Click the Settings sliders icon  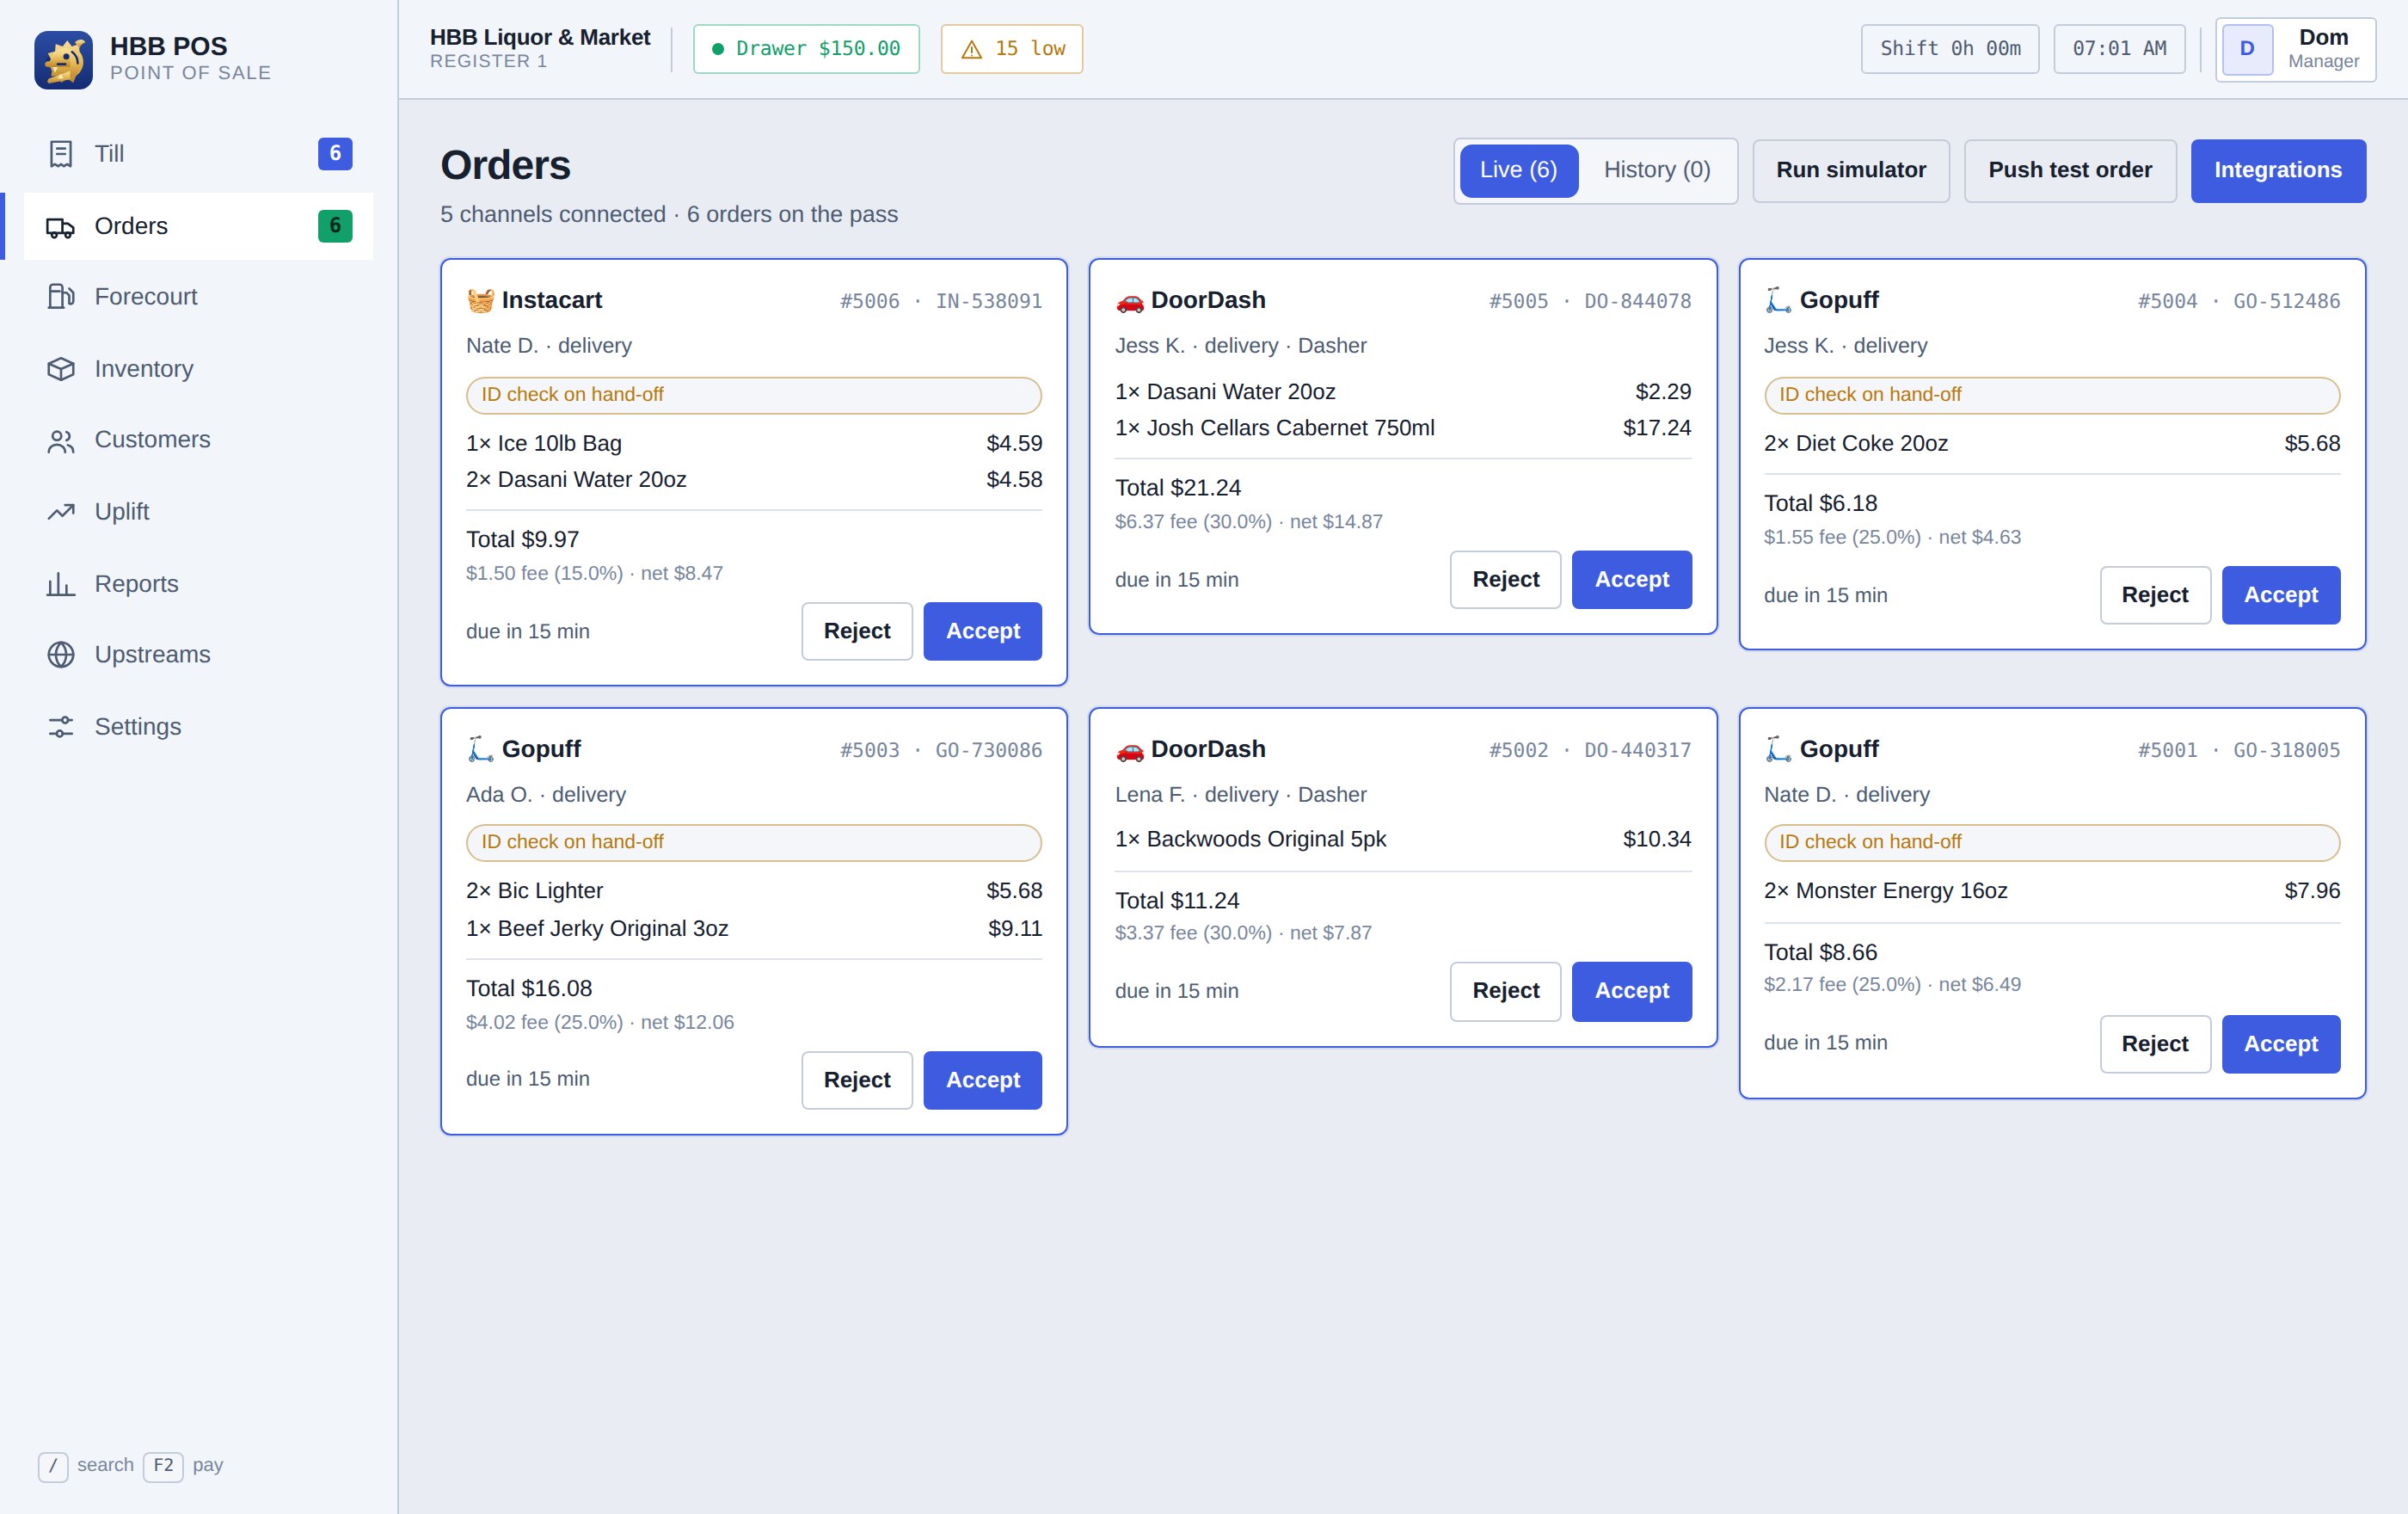click(61, 727)
